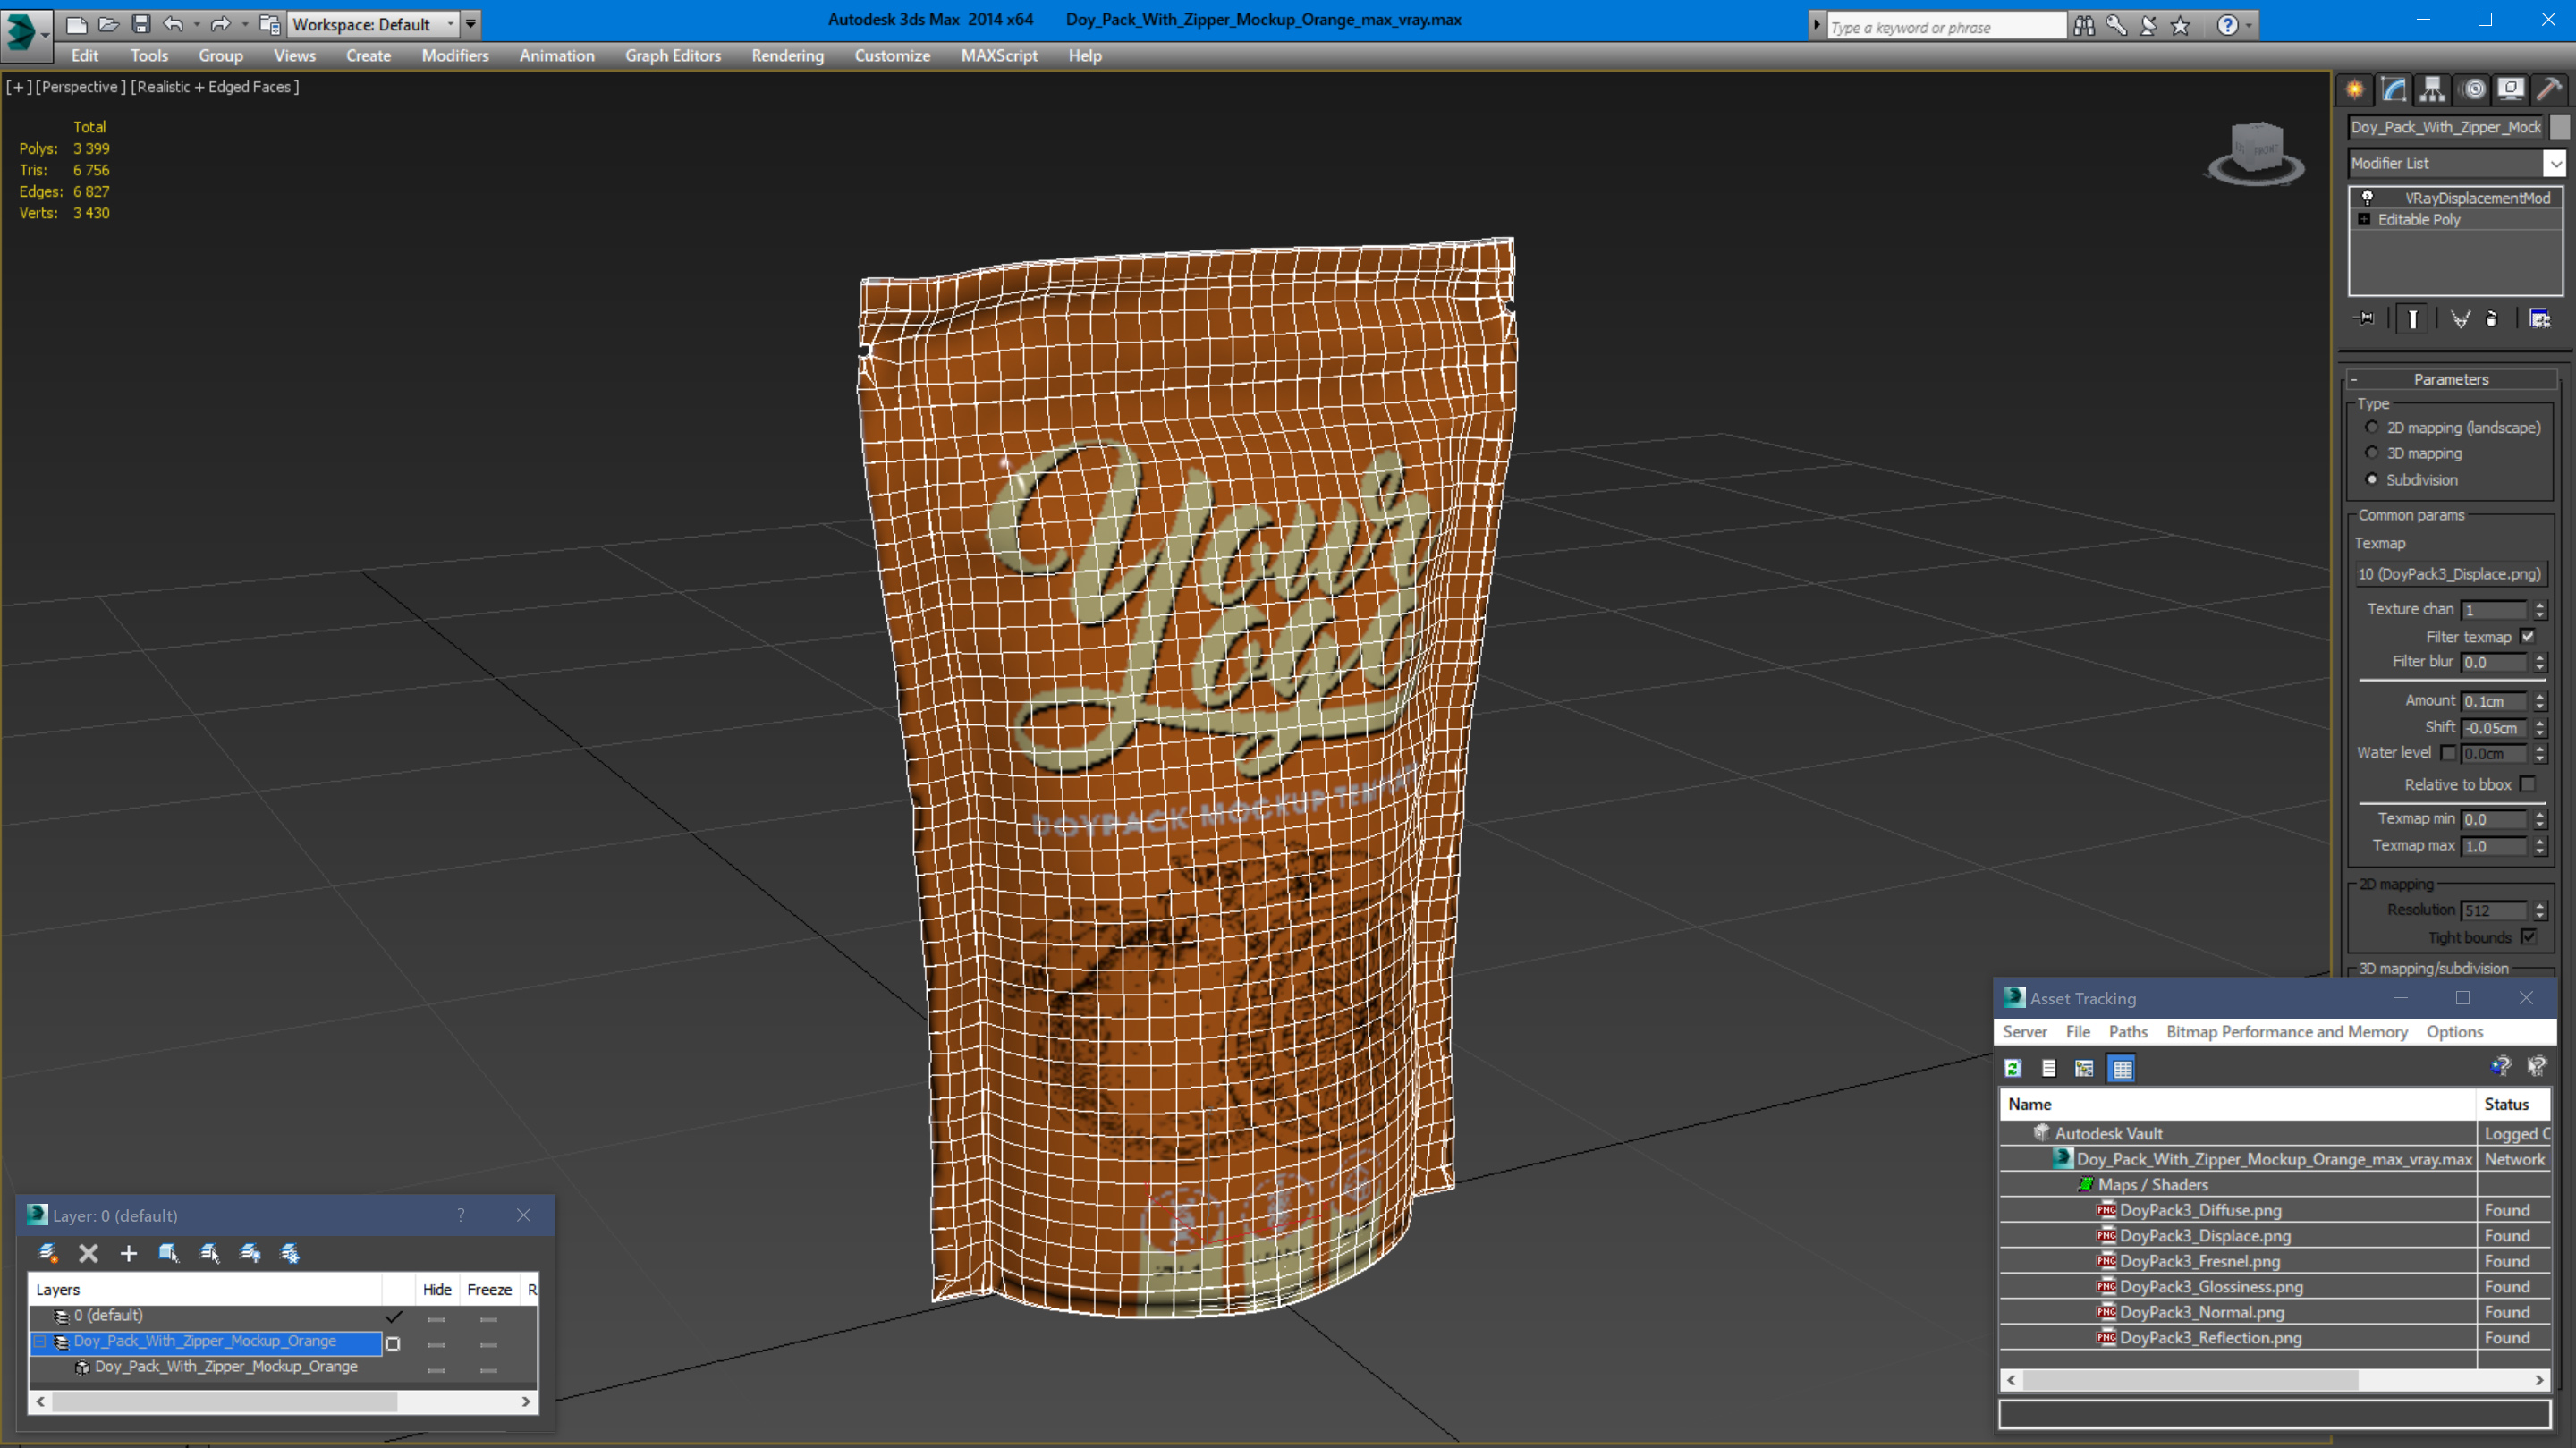This screenshot has height=1448, width=2576.
Task: Click the Redo arrow icon
Action: pyautogui.click(x=221, y=24)
